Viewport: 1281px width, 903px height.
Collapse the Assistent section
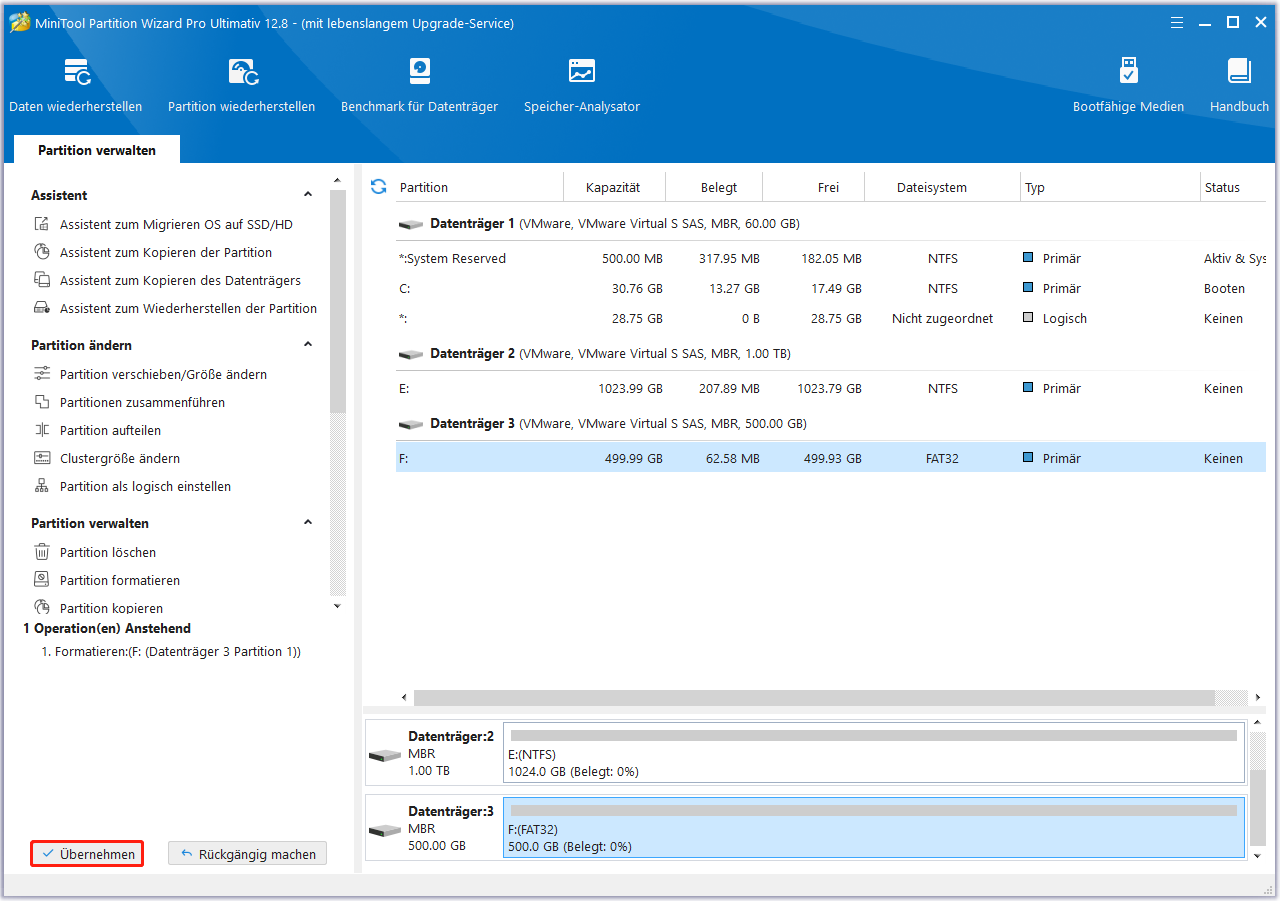tap(308, 195)
